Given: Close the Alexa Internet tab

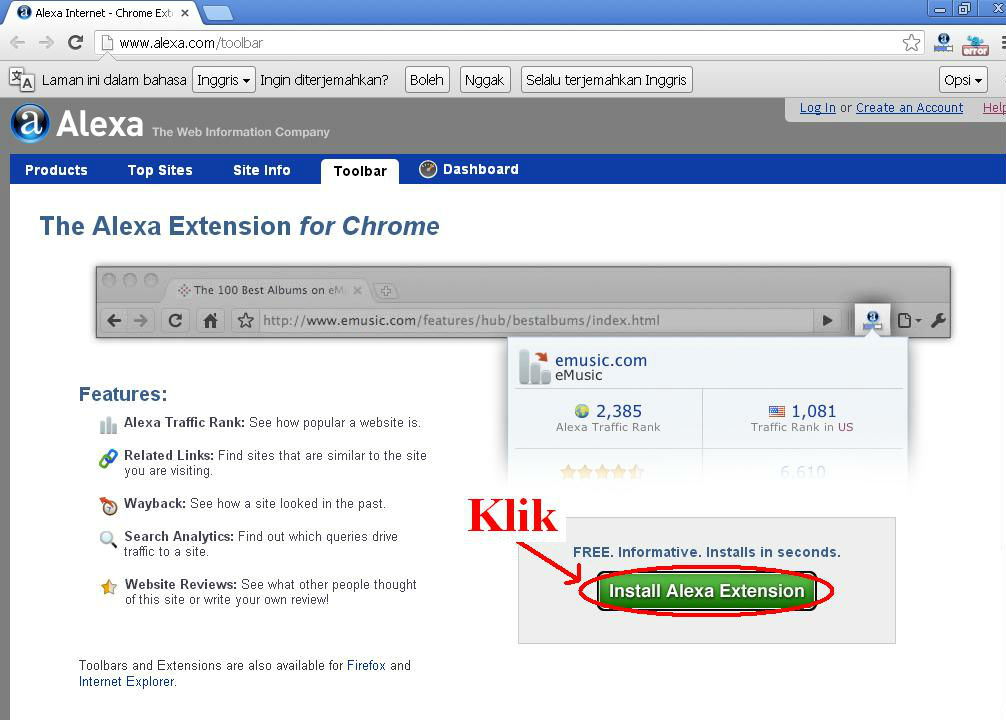Looking at the screenshot, I should 185,13.
